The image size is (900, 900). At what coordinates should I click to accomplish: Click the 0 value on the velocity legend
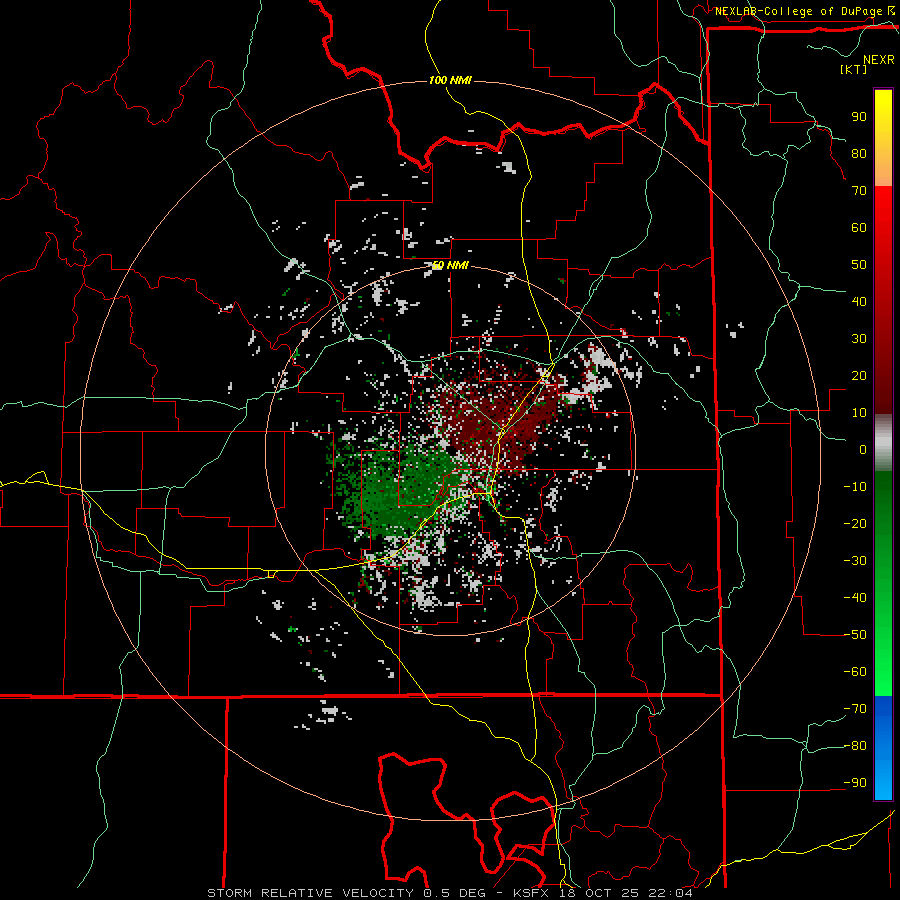pos(863,450)
